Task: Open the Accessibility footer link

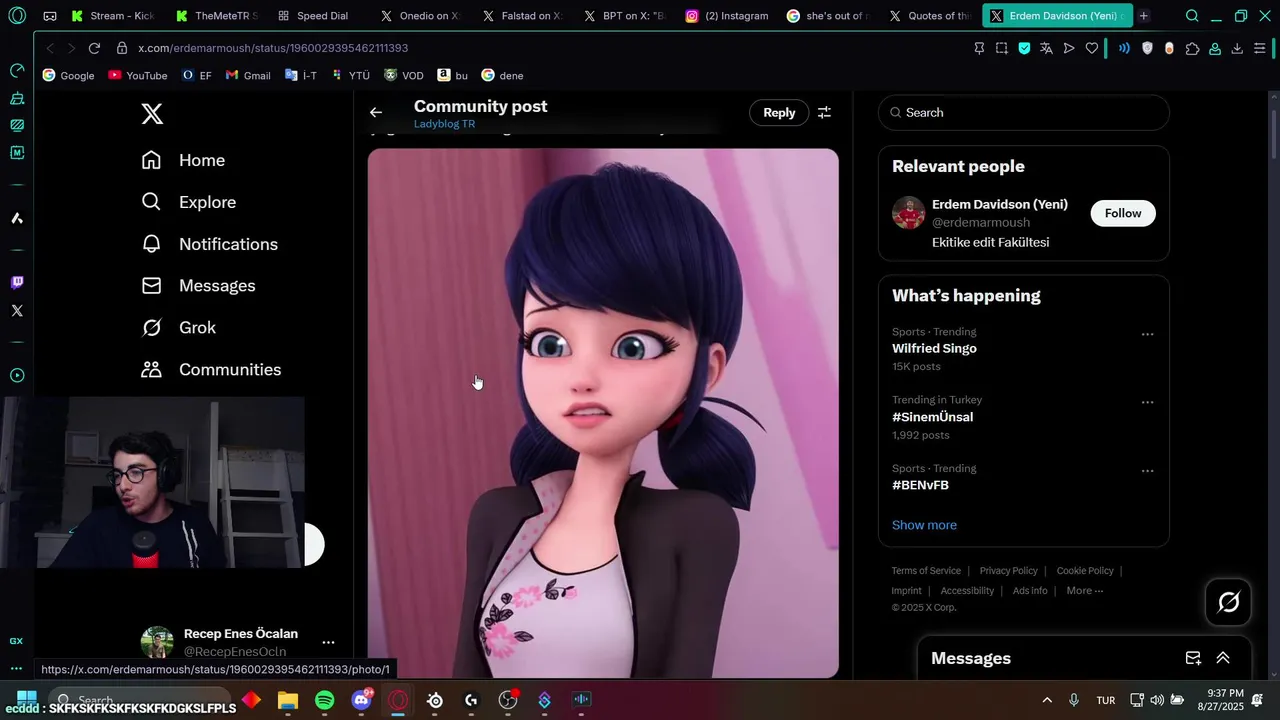Action: (967, 591)
